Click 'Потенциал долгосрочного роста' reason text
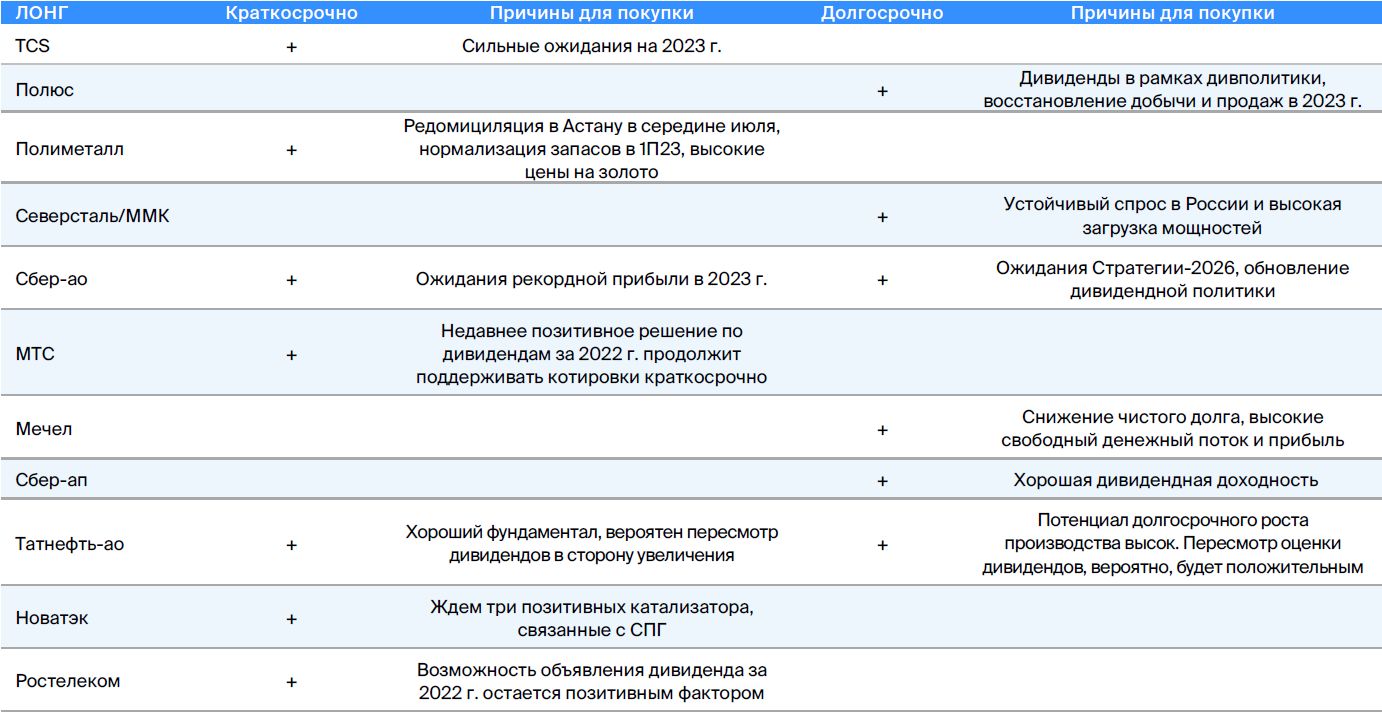This screenshot has width=1382, height=712. [1172, 544]
